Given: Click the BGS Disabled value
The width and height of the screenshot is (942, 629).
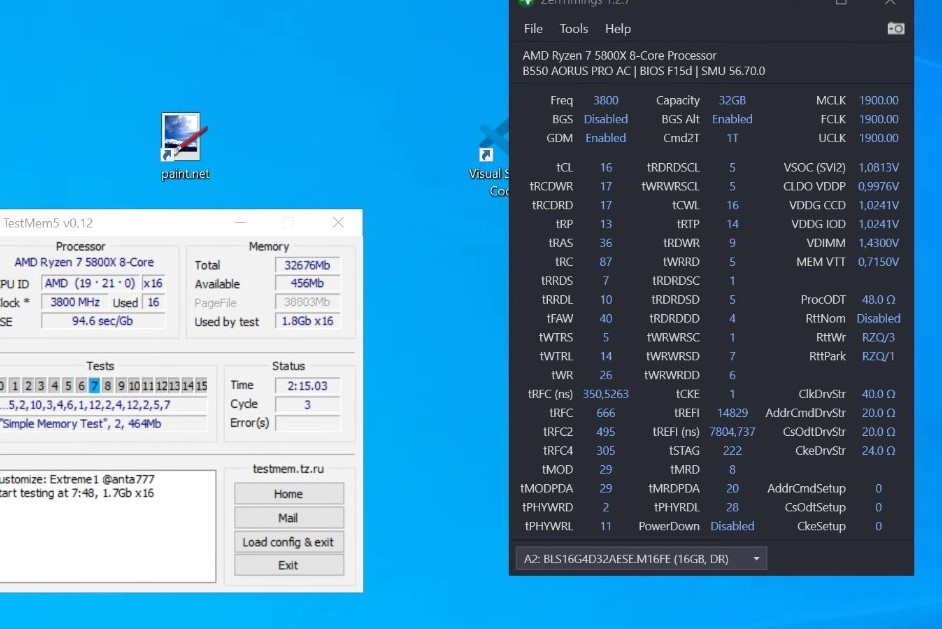Looking at the screenshot, I should (x=606, y=119).
